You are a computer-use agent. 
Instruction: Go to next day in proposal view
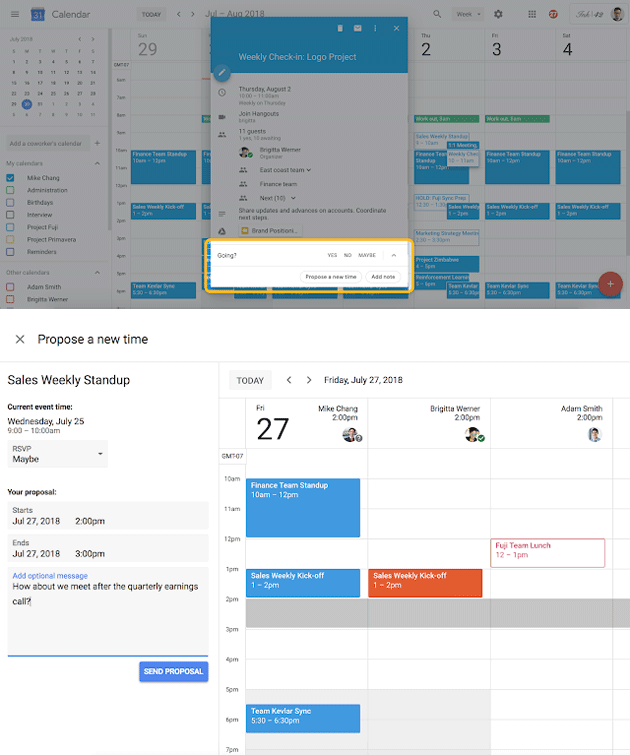click(x=309, y=380)
